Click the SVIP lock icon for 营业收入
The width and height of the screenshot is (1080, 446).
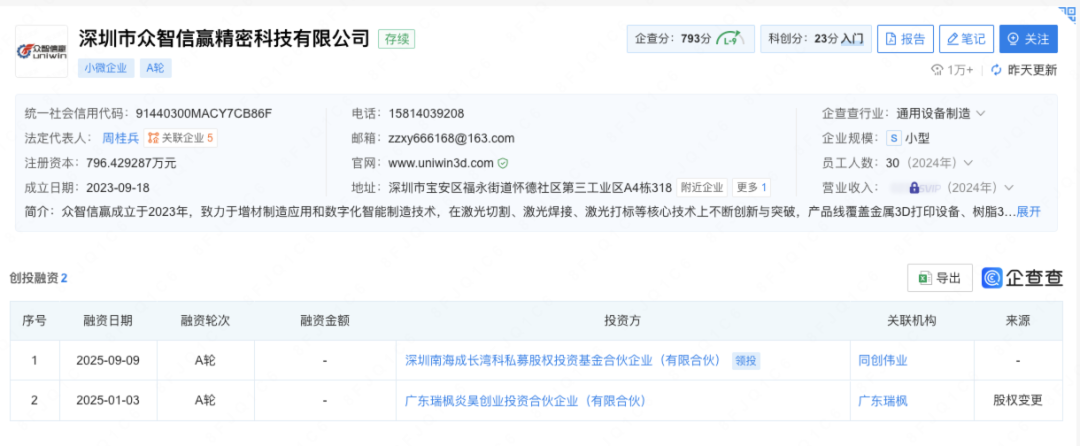coord(914,187)
